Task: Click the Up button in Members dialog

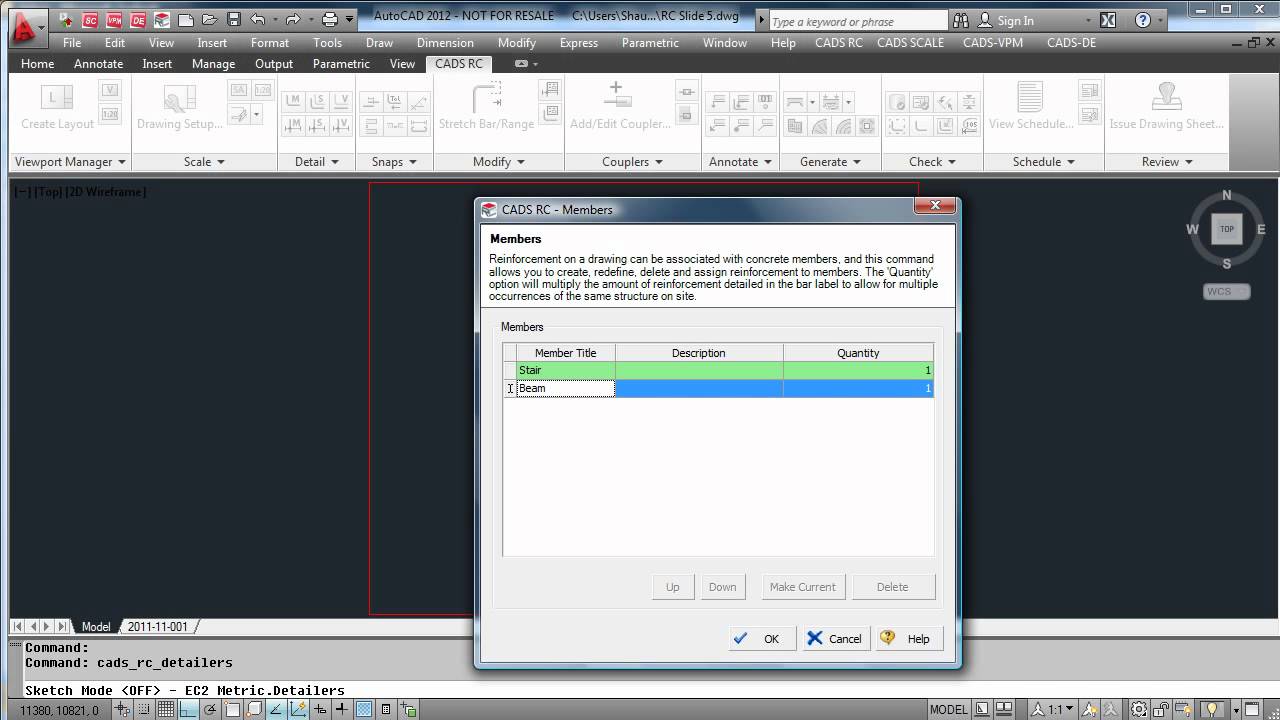Action: 673,587
